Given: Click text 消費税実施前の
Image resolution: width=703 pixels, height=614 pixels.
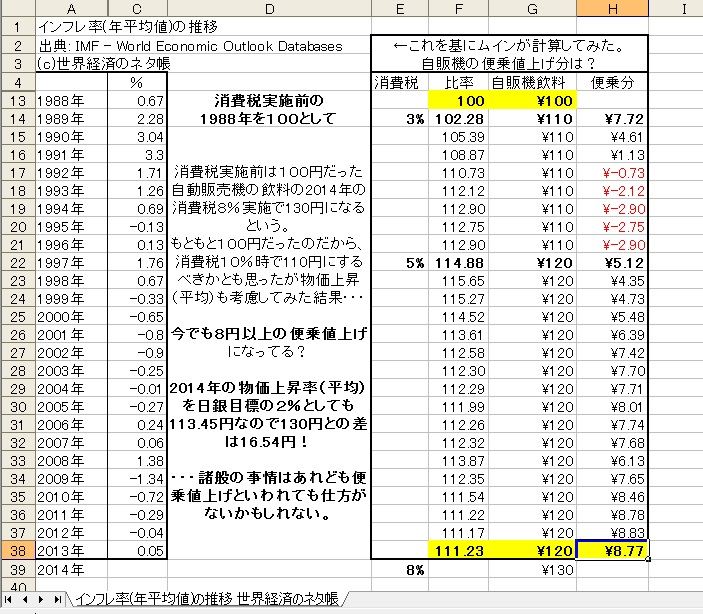Looking at the screenshot, I should [x=269, y=100].
